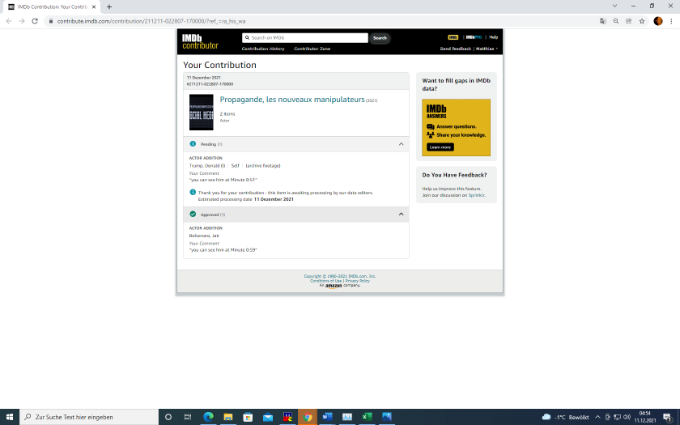Open the IMDbPro link in the header
The image size is (680, 425).
click(474, 37)
